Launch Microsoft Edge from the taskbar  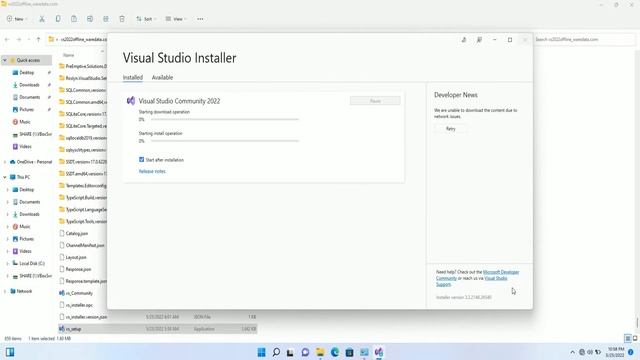[x=335, y=352]
